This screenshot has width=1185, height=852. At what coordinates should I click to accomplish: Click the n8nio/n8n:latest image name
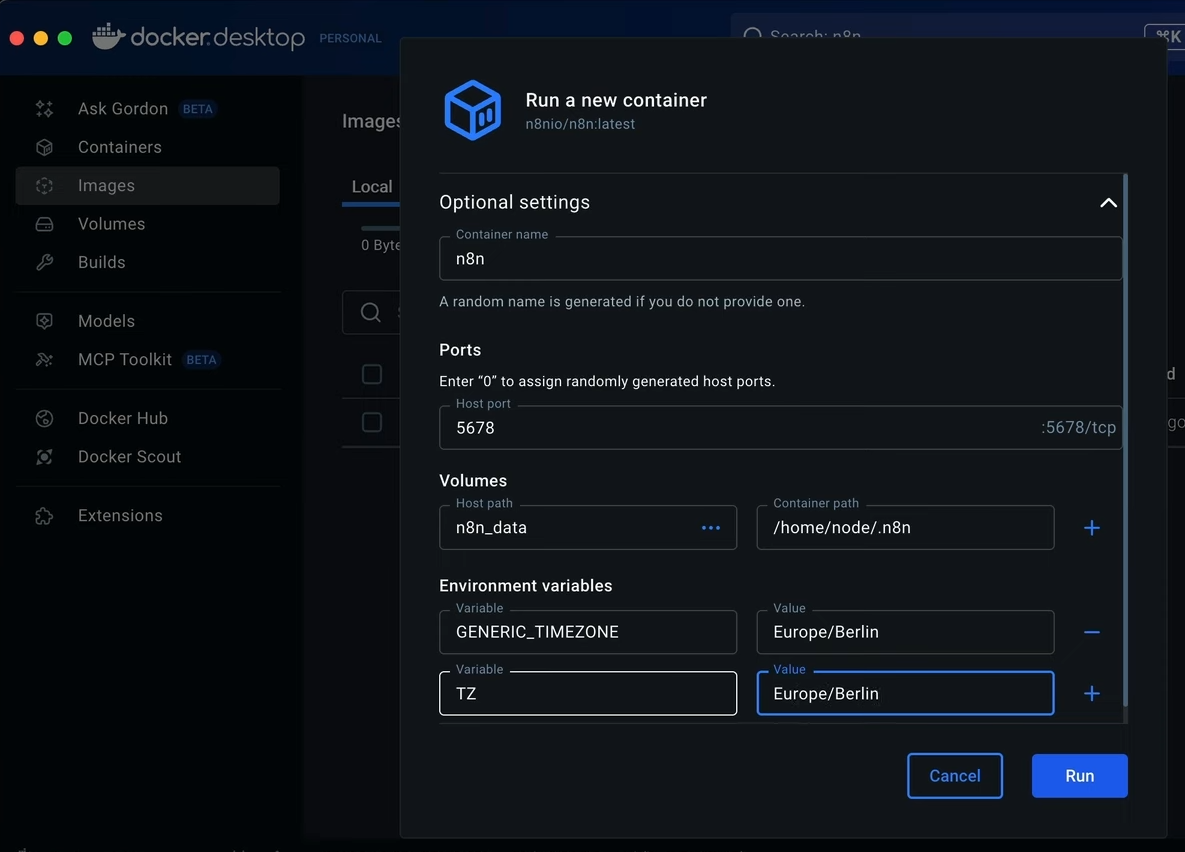(x=580, y=124)
